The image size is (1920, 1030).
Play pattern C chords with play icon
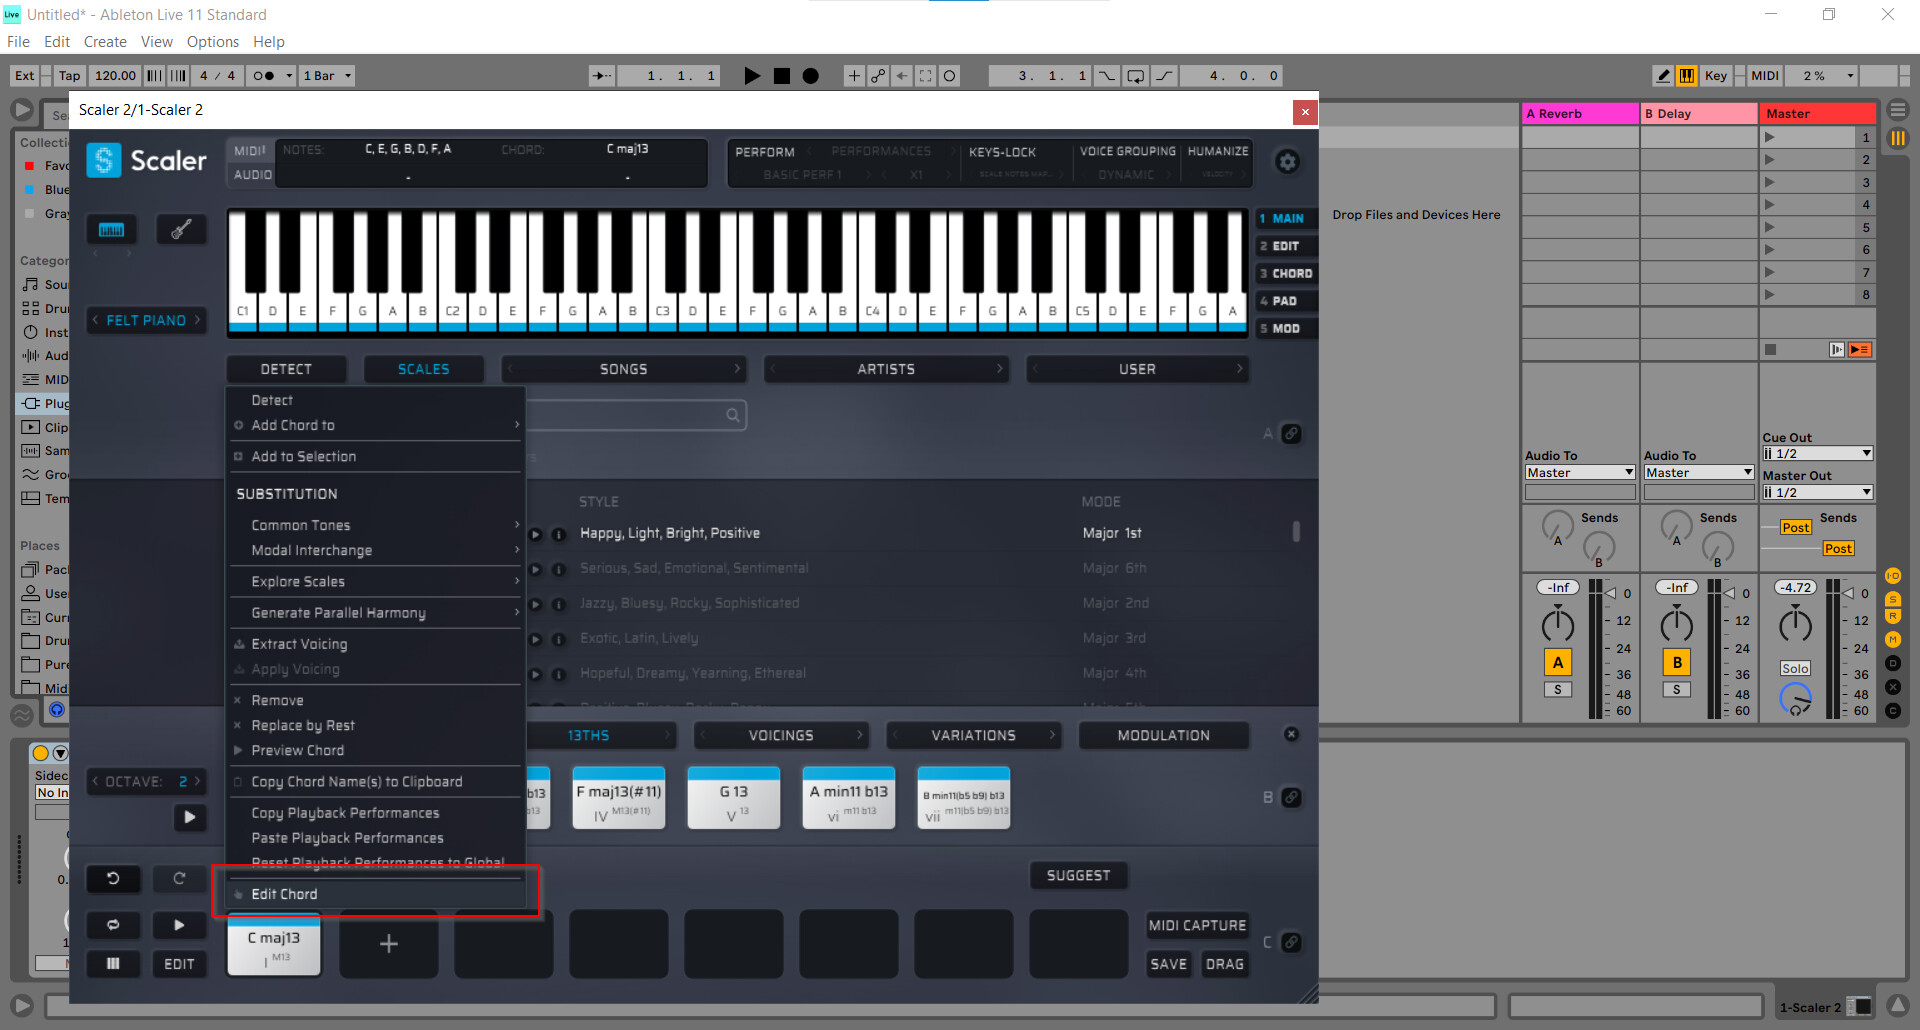(179, 925)
